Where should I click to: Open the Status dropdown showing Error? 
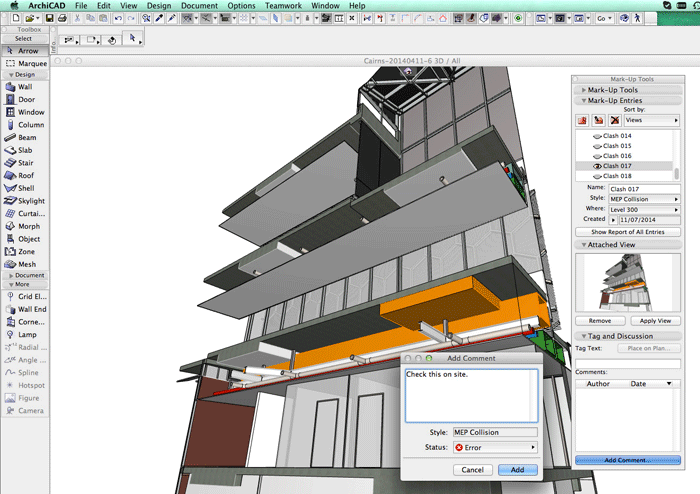[495, 448]
